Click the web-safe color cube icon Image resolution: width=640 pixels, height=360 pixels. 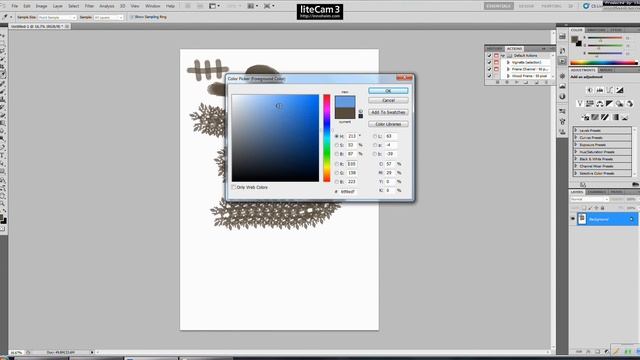tap(360, 111)
